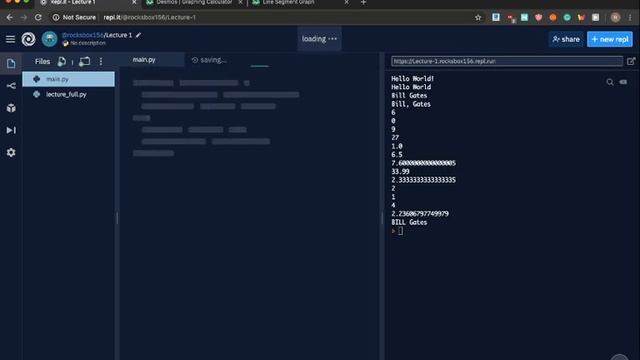Viewport: 640px width, 360px height.
Task: Select main.py in the file list
Action: pyautogui.click(x=68, y=79)
